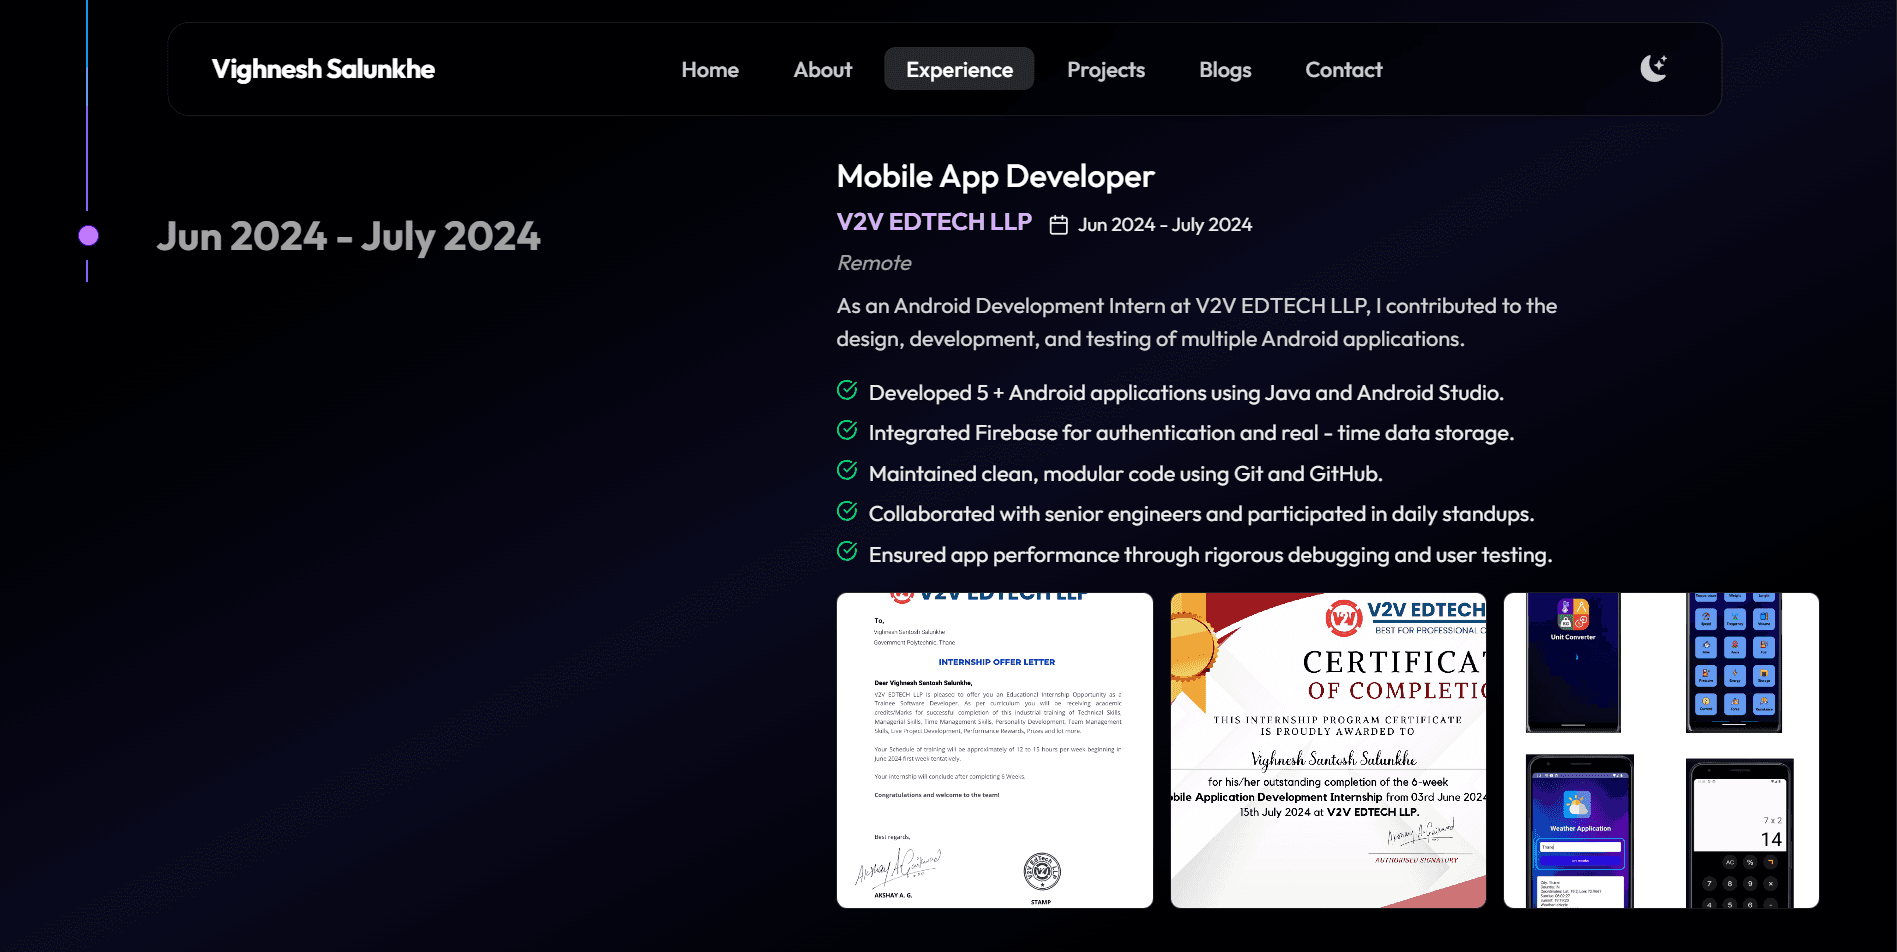Image resolution: width=1897 pixels, height=952 pixels.
Task: Toggle dark mode with the moon icon
Action: pos(1652,68)
